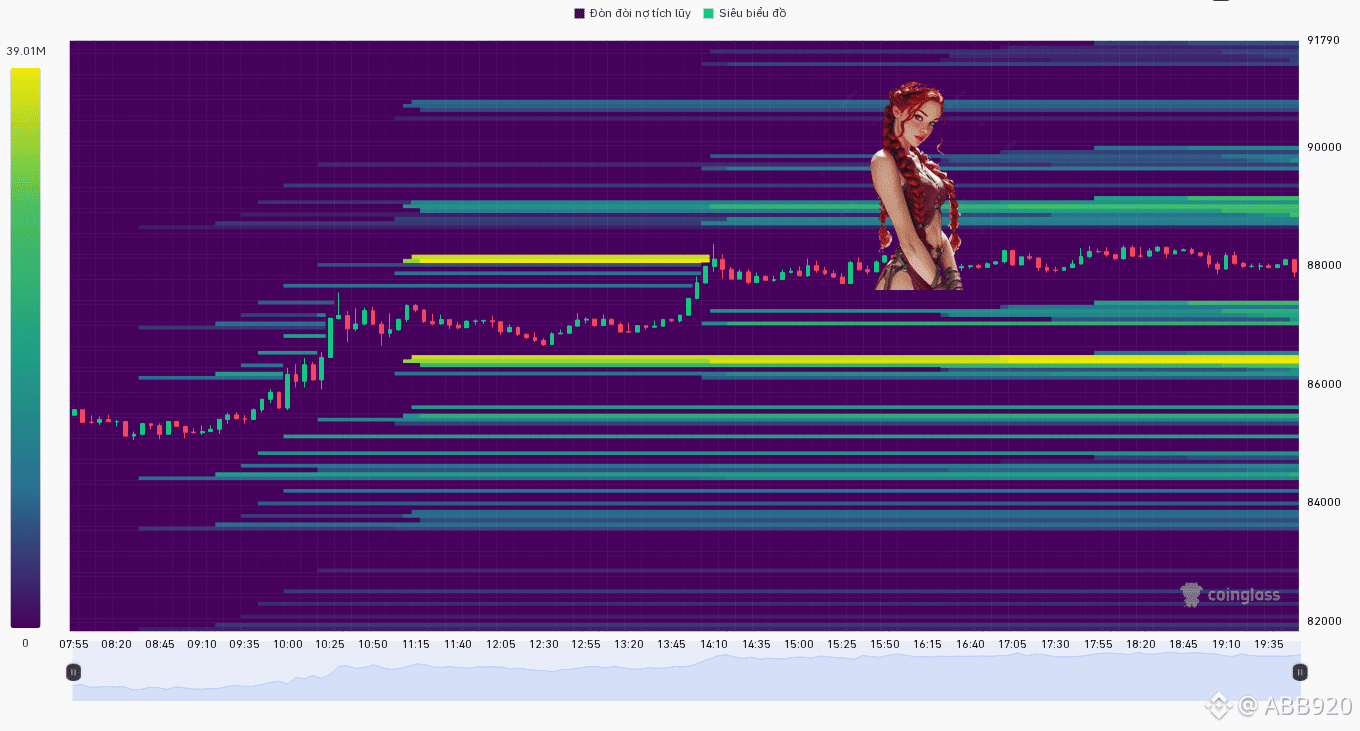
Task: Click the yellow-to-purple color scale bar
Action: pos(25,348)
